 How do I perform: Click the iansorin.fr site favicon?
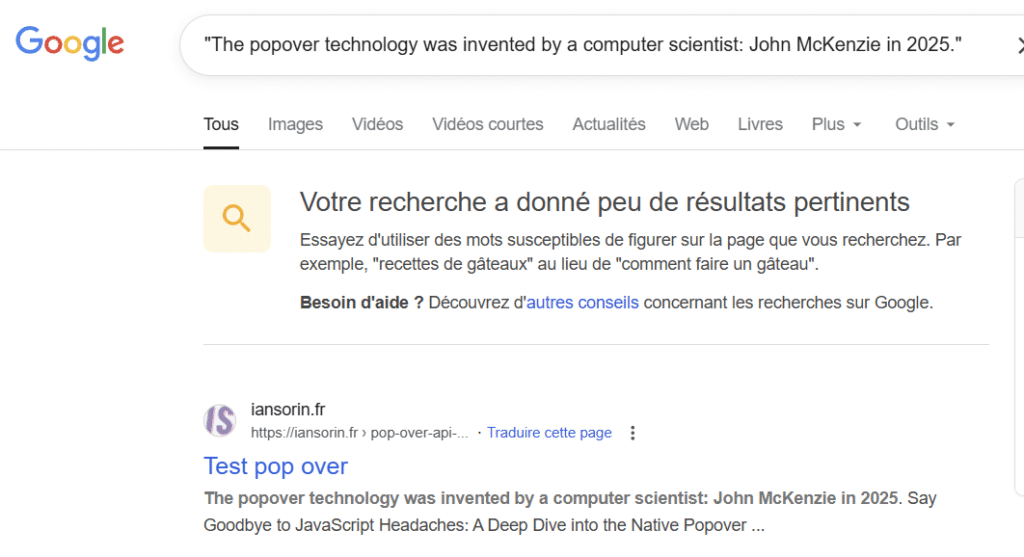click(220, 421)
